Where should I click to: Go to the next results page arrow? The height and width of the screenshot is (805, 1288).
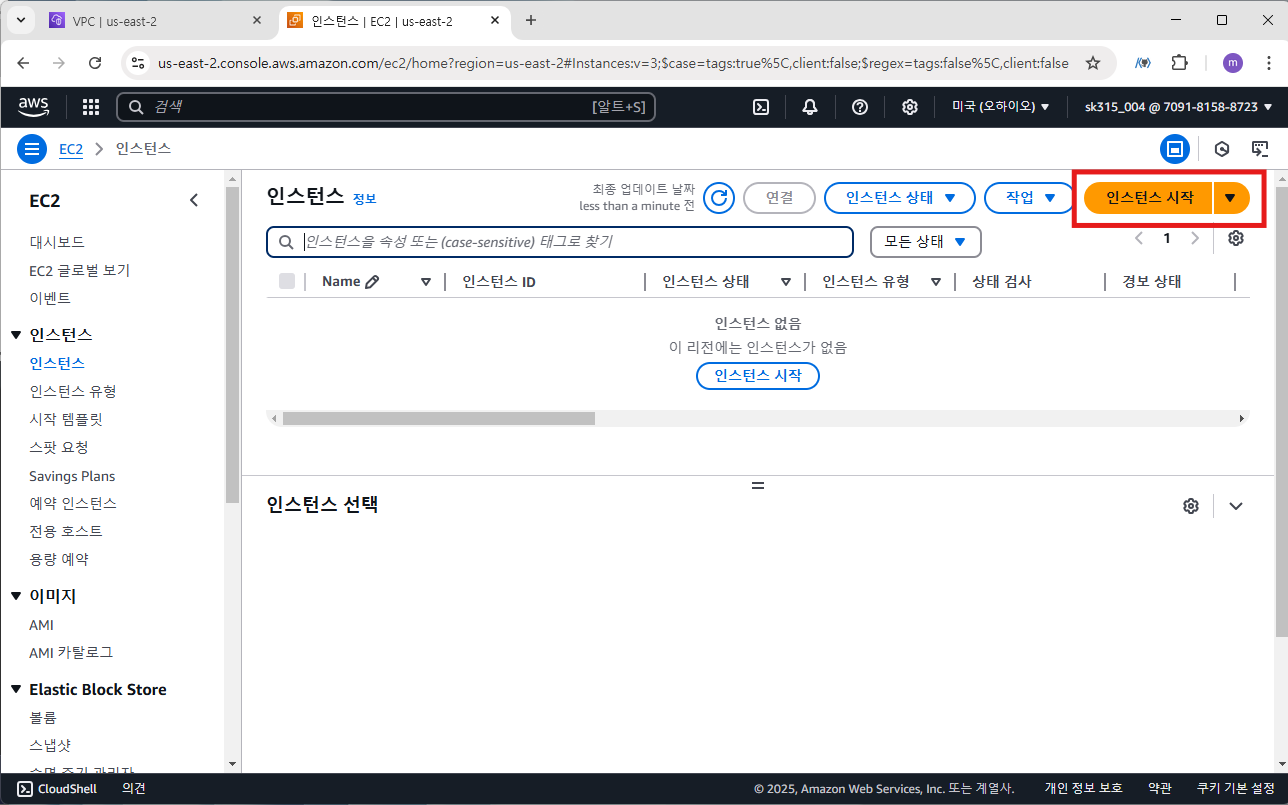(1194, 238)
